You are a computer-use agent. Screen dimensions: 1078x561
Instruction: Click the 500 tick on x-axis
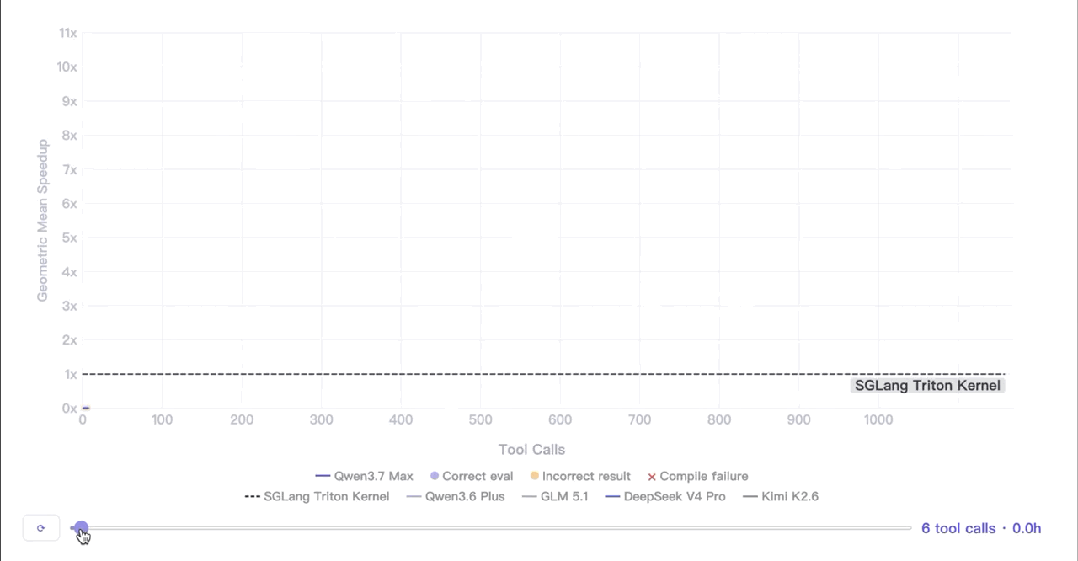point(481,419)
